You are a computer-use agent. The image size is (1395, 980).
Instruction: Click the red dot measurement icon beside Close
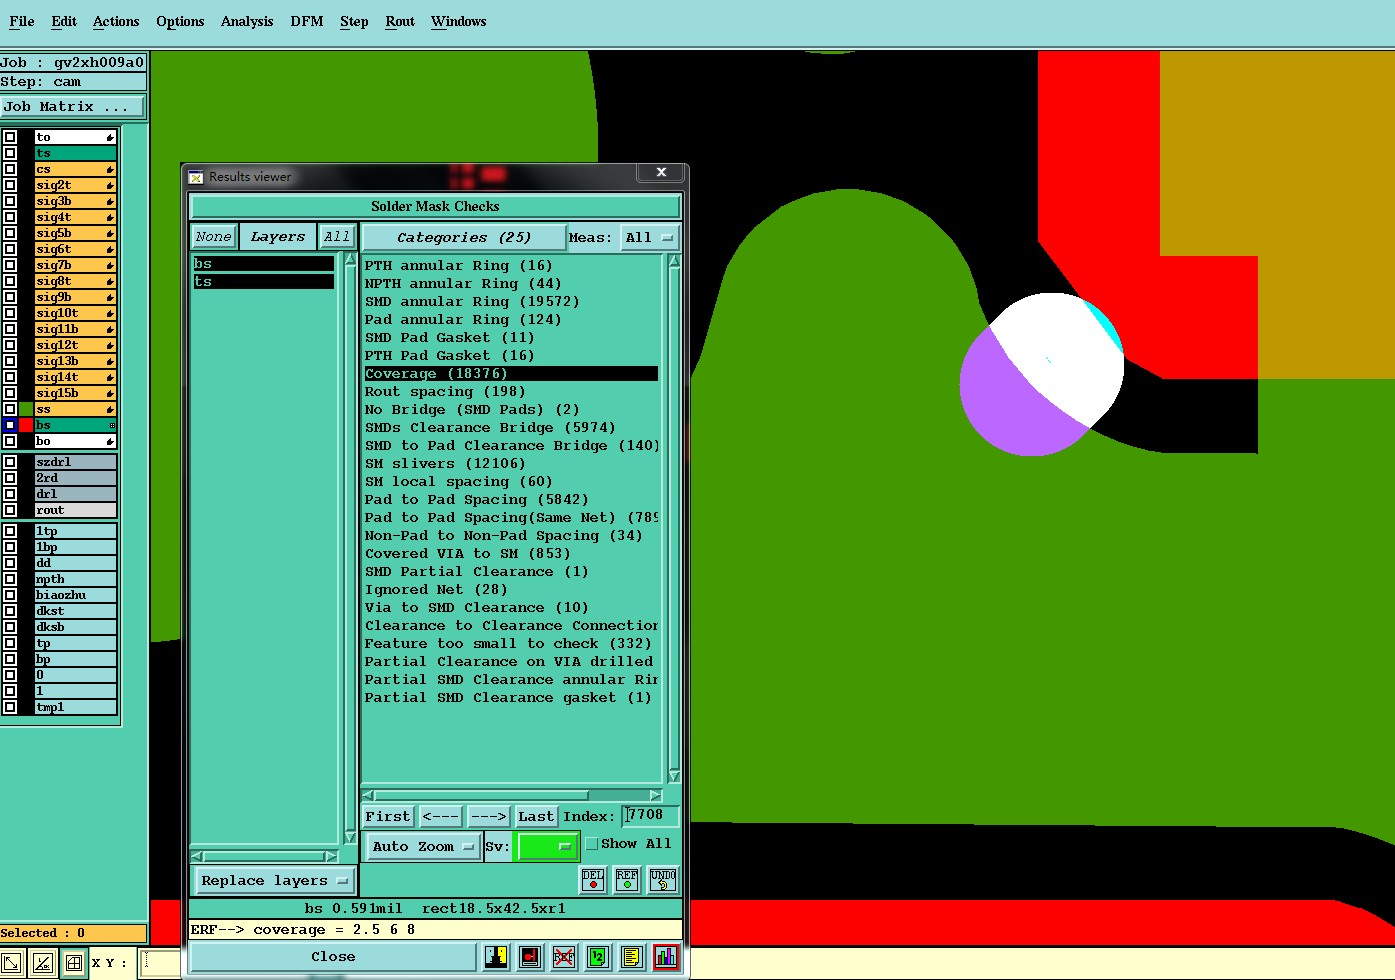(530, 957)
